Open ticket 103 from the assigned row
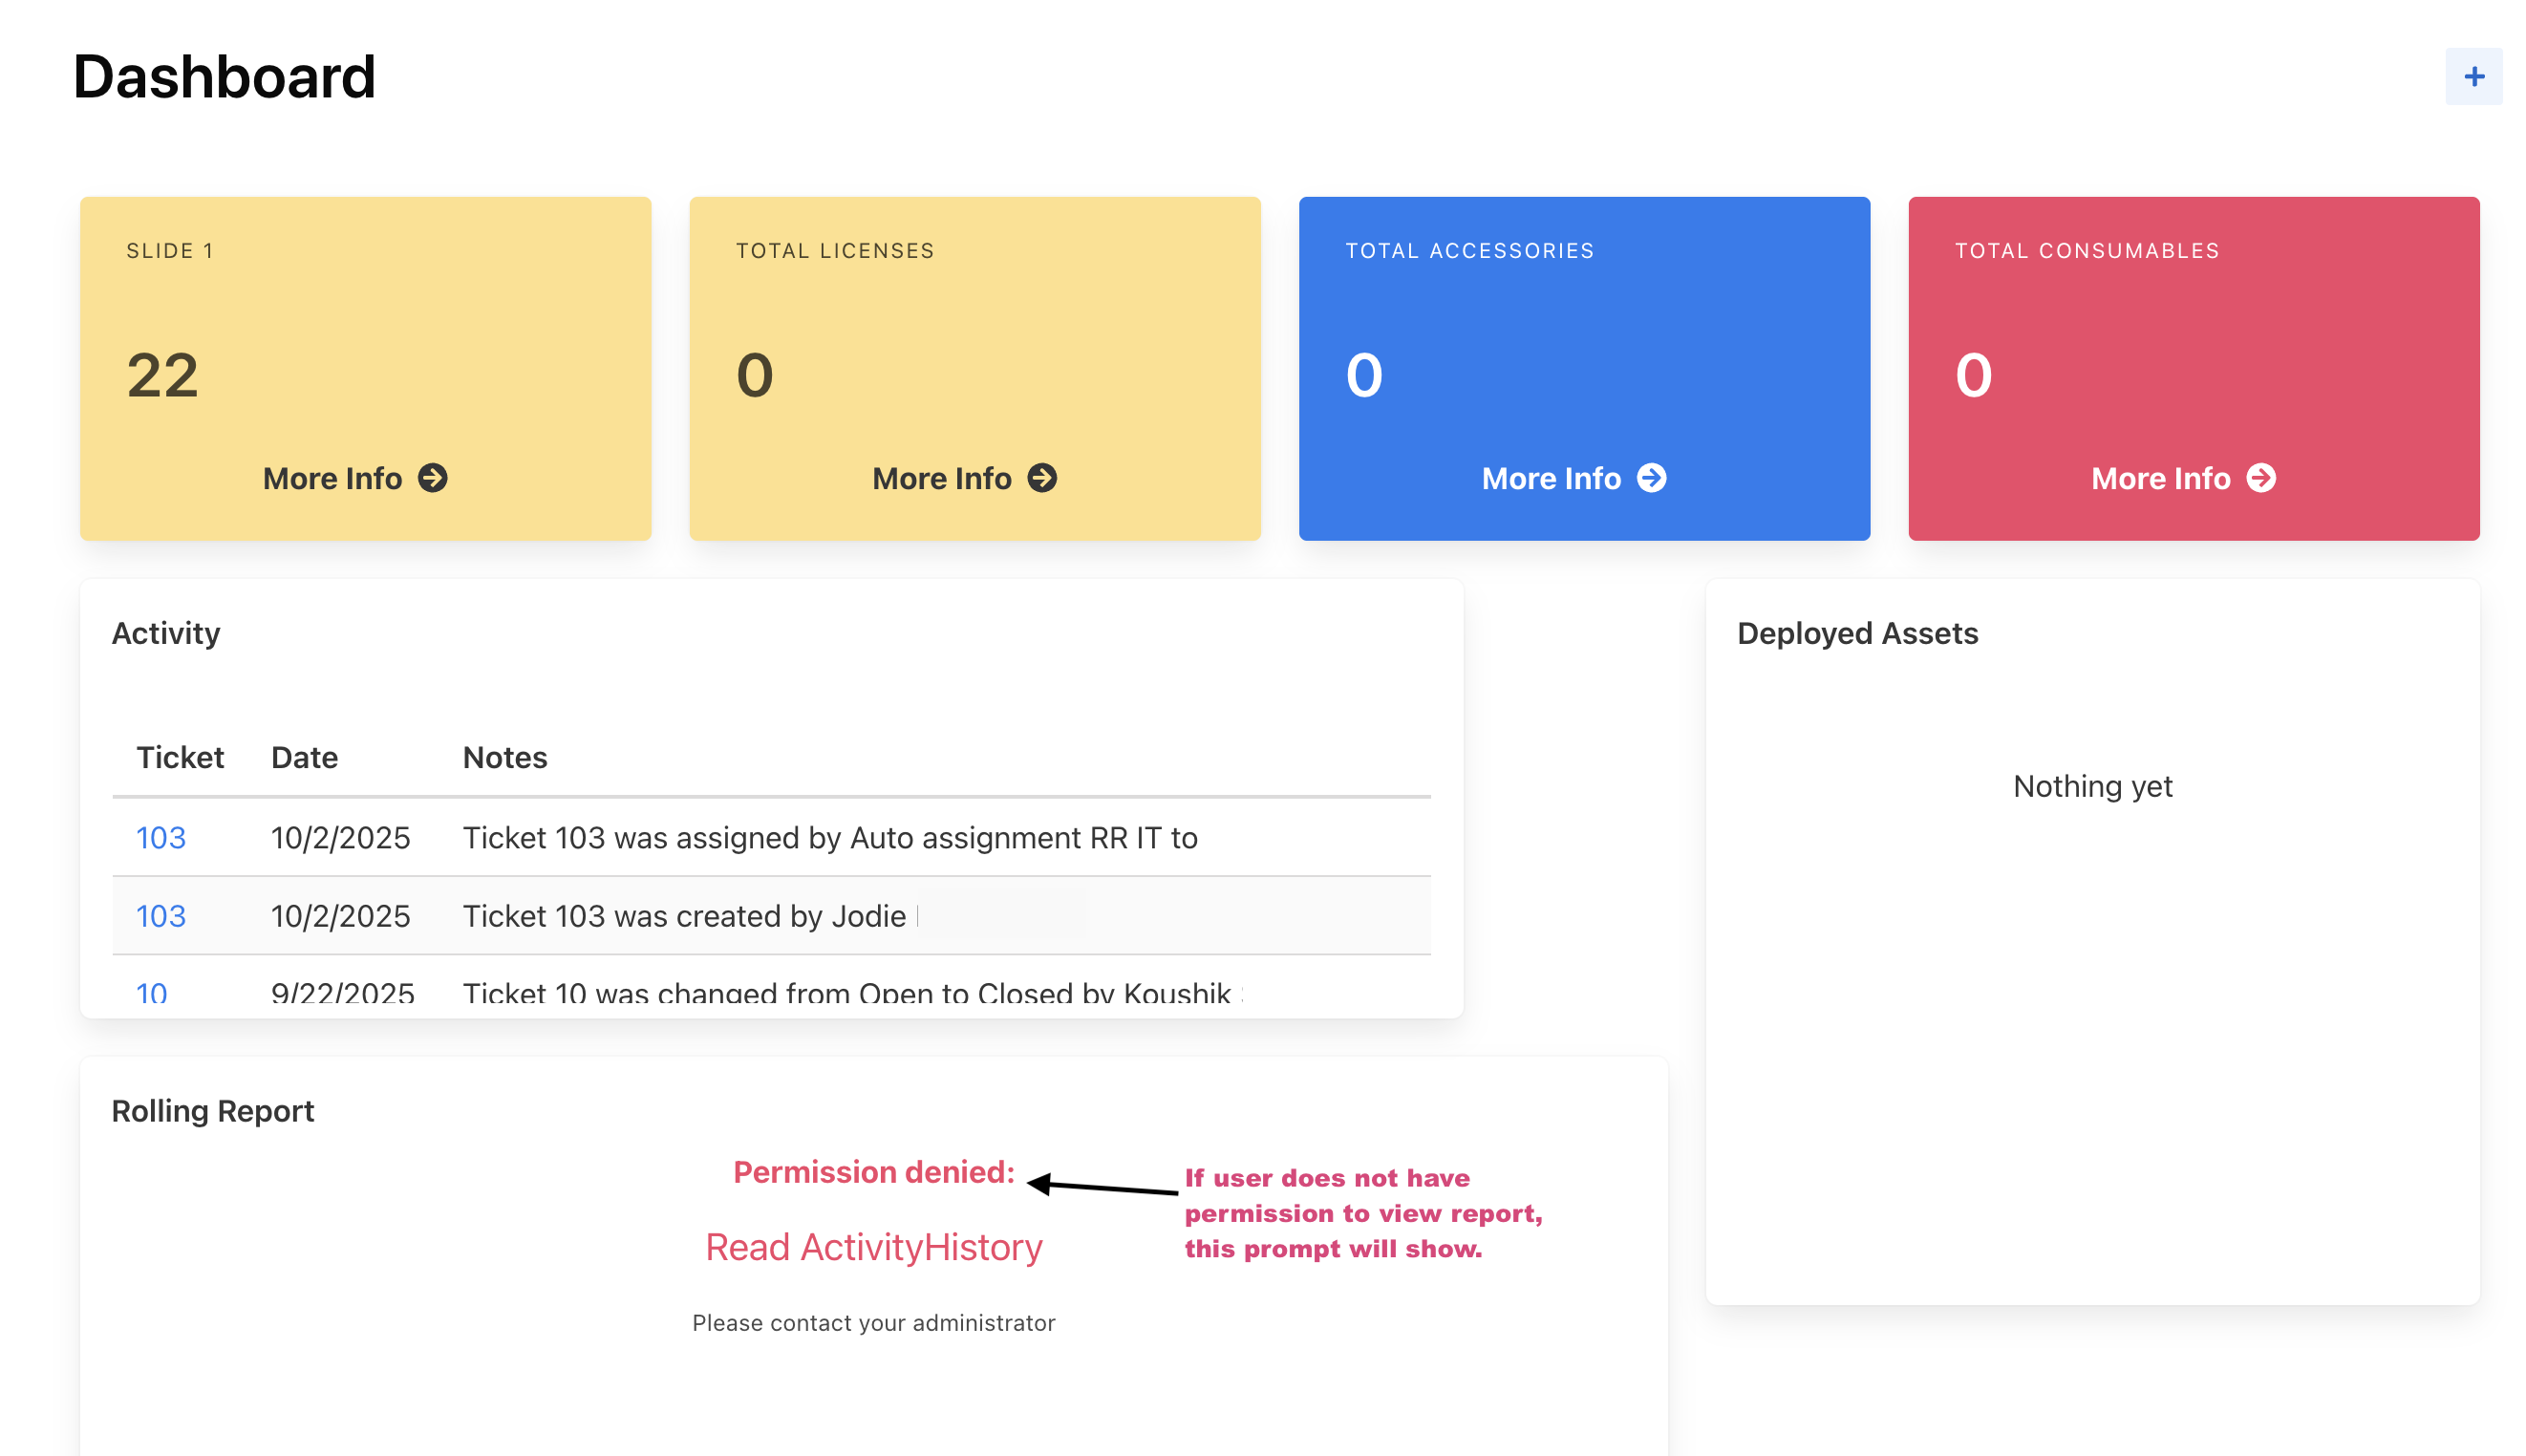Viewport: 2526px width, 1456px height. (161, 837)
